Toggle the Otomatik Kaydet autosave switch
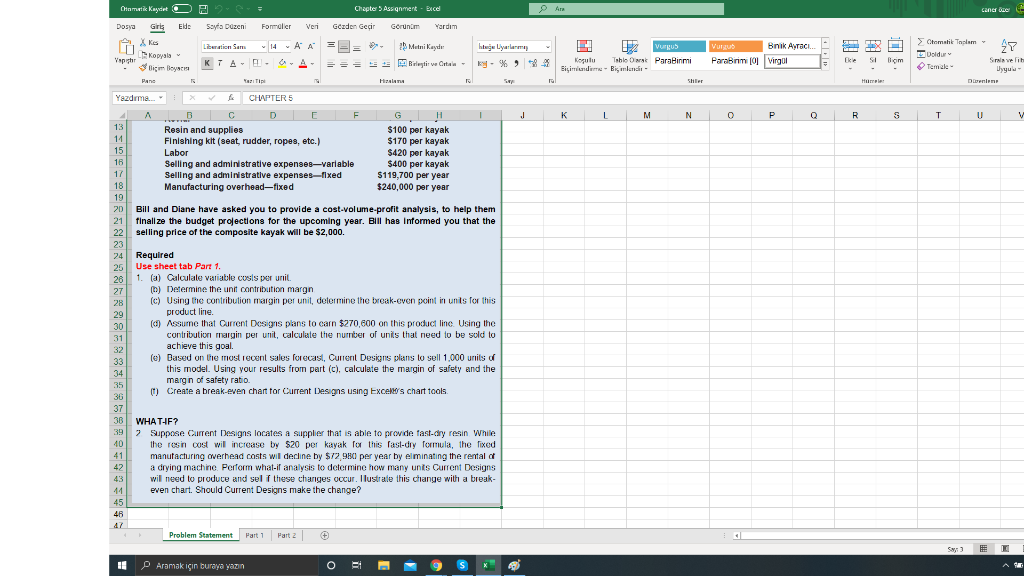Screen dimensions: 1024x576 (x=182, y=9)
